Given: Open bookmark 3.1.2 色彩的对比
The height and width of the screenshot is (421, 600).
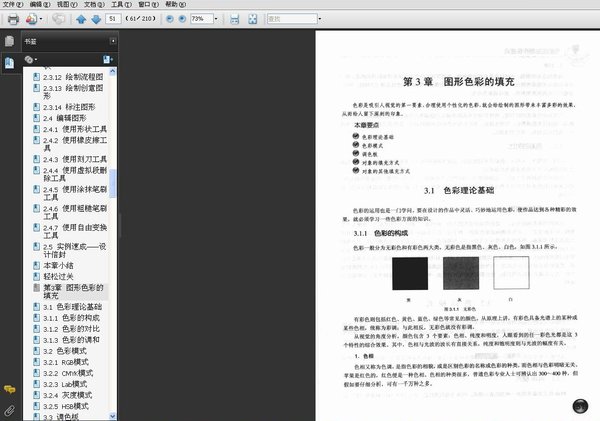Looking at the screenshot, I should (x=78, y=328).
